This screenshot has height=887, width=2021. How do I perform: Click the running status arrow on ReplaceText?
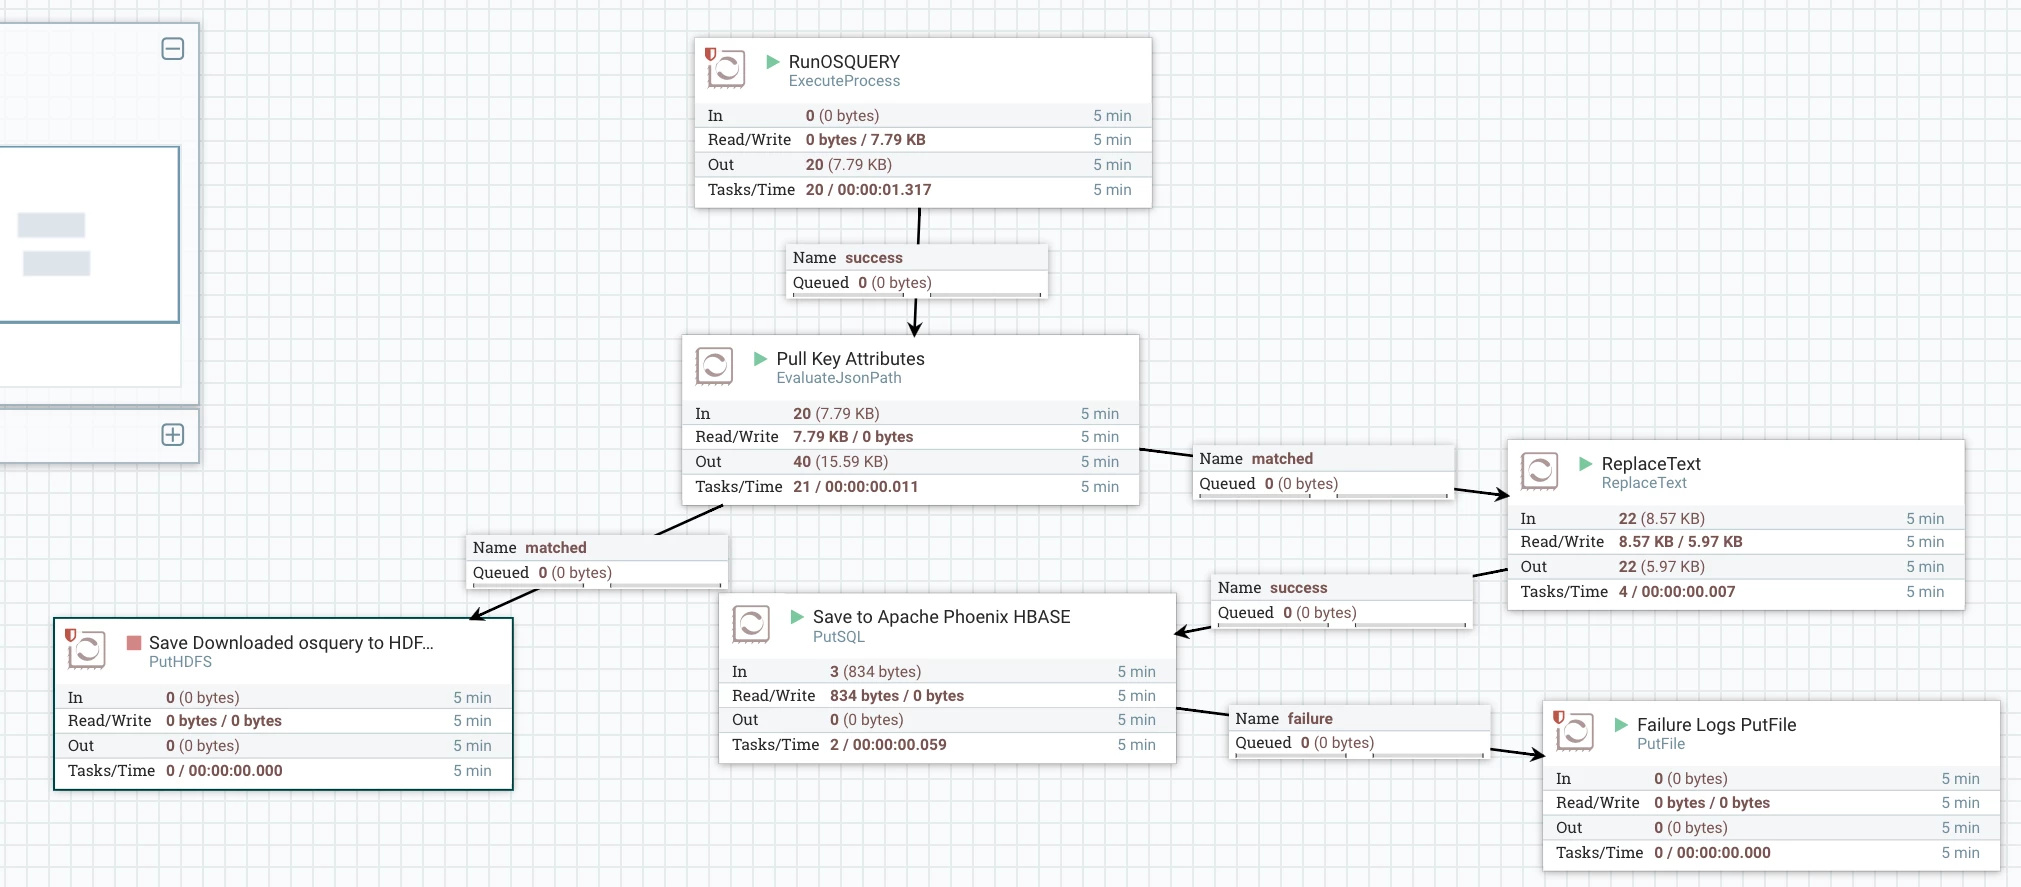pos(1585,464)
